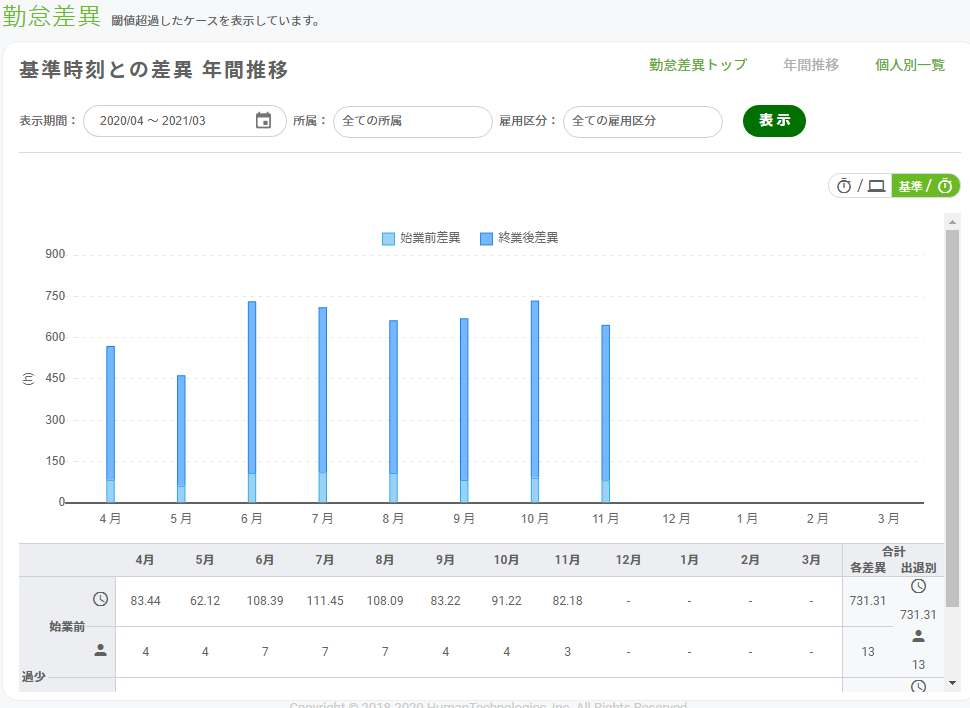
Task: Click the 始業前 people count 7 for 6月
Action: 265,652
